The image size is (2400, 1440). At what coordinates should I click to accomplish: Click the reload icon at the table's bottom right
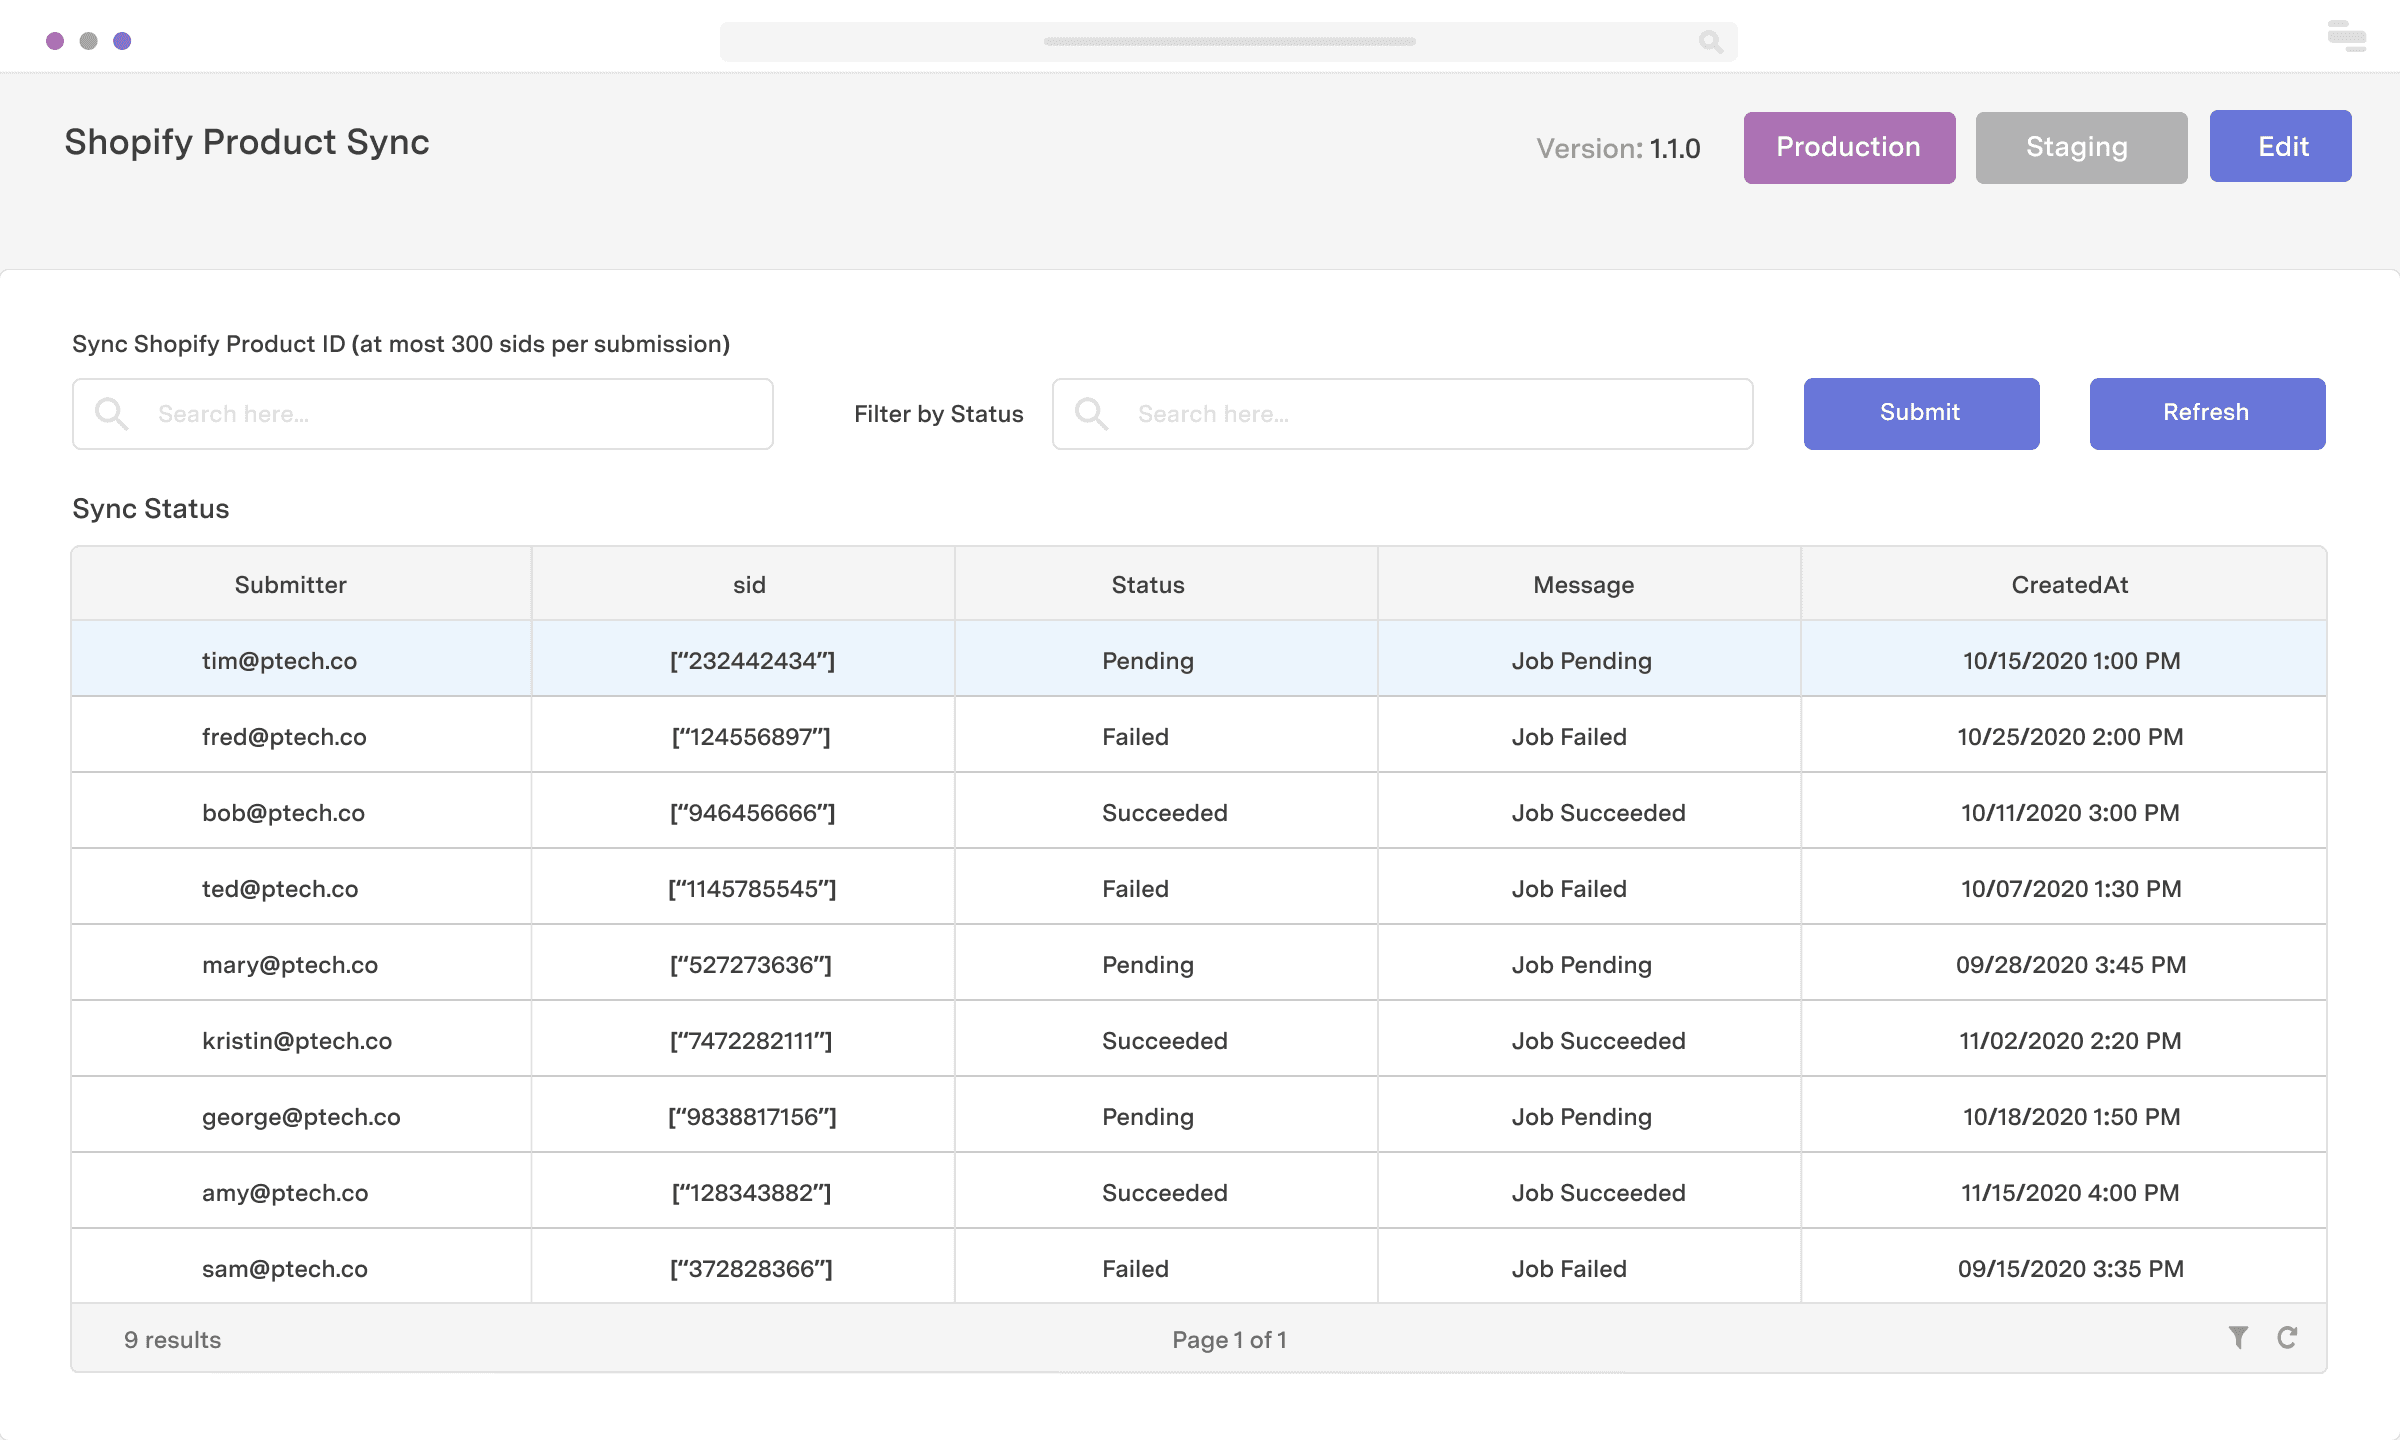[2290, 1337]
